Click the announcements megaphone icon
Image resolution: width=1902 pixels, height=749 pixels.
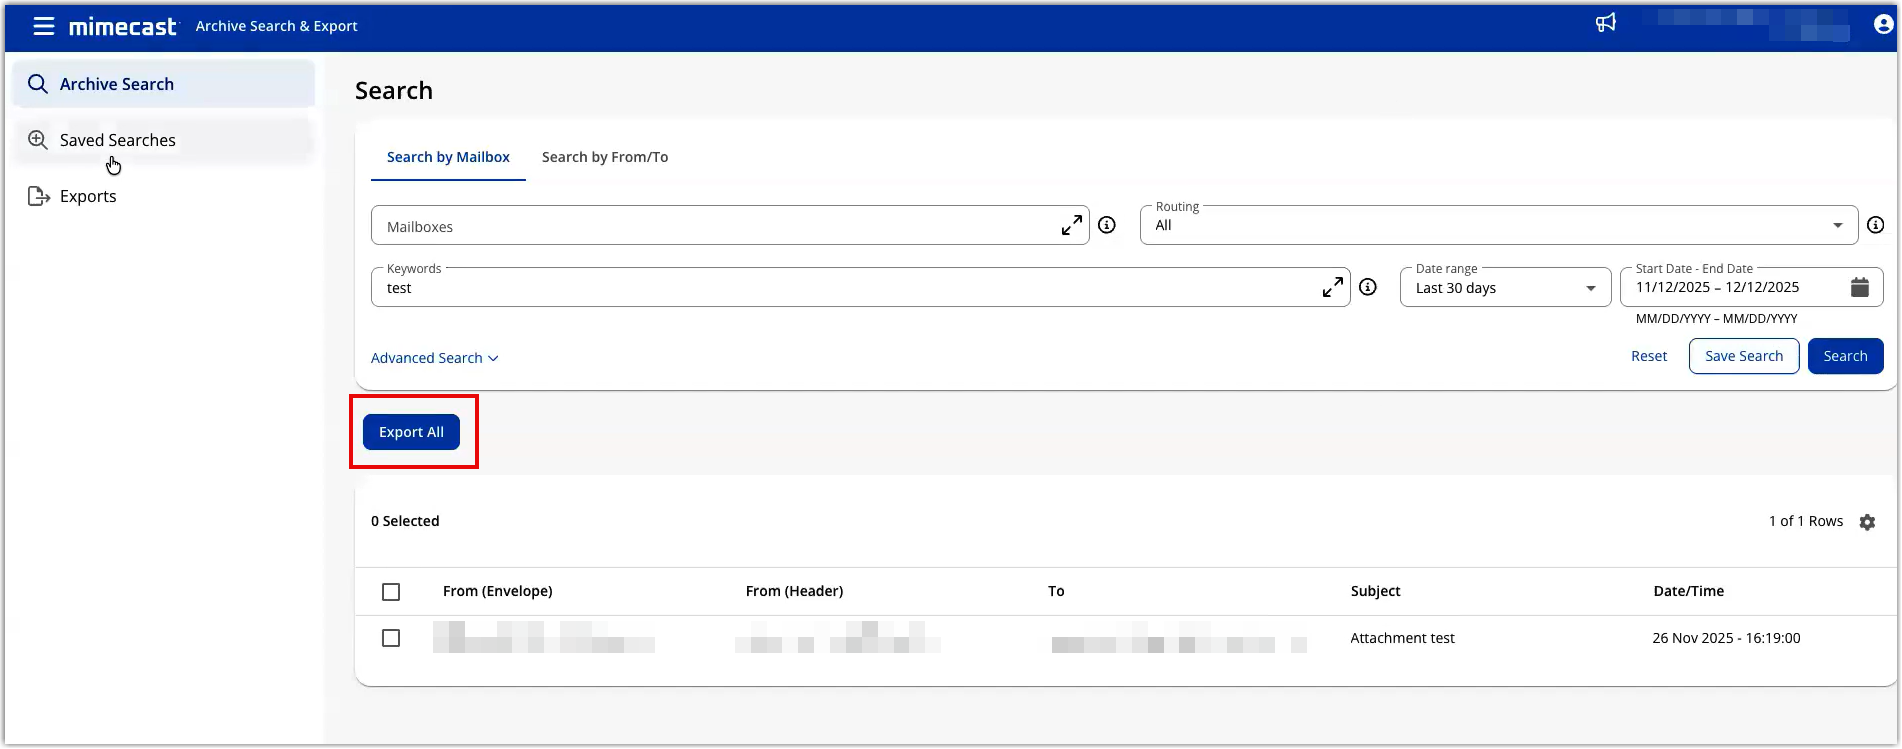(x=1606, y=23)
